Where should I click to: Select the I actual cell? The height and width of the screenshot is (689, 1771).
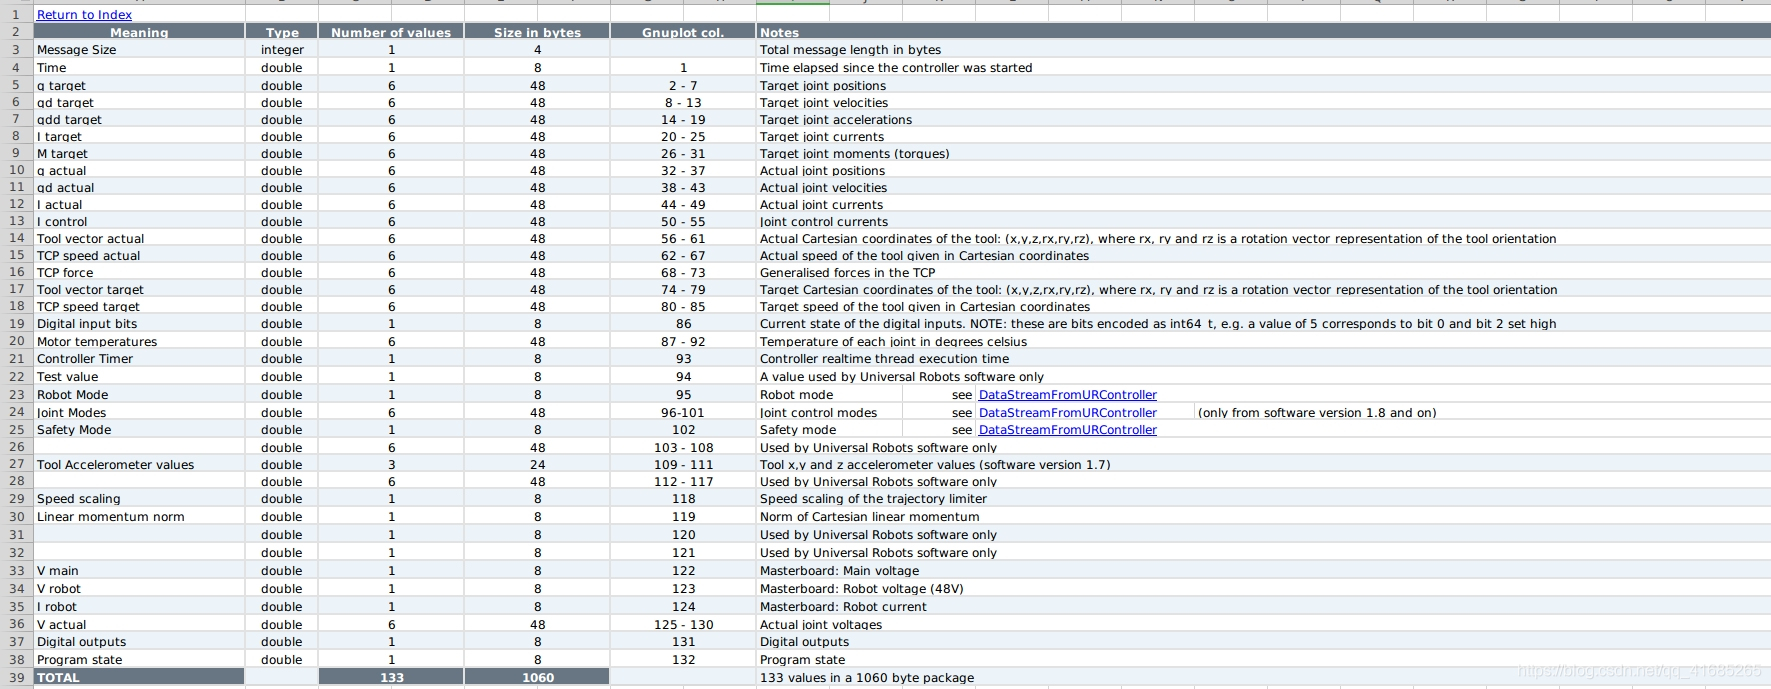coord(139,205)
